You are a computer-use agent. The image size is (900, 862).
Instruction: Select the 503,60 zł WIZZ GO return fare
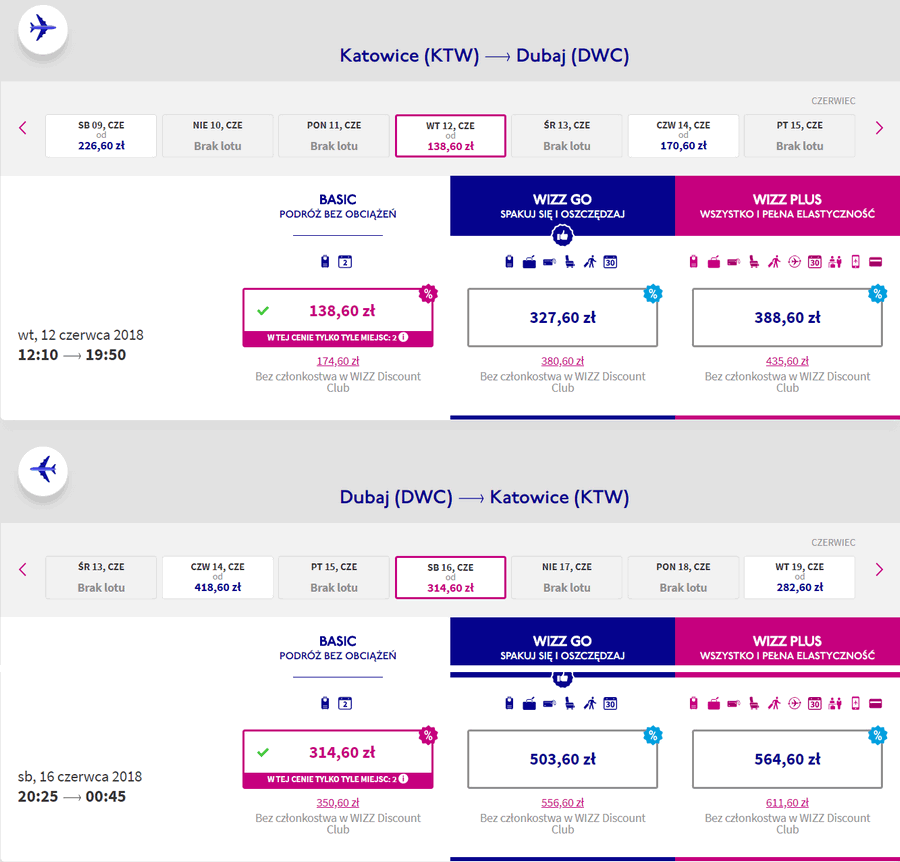(562, 759)
